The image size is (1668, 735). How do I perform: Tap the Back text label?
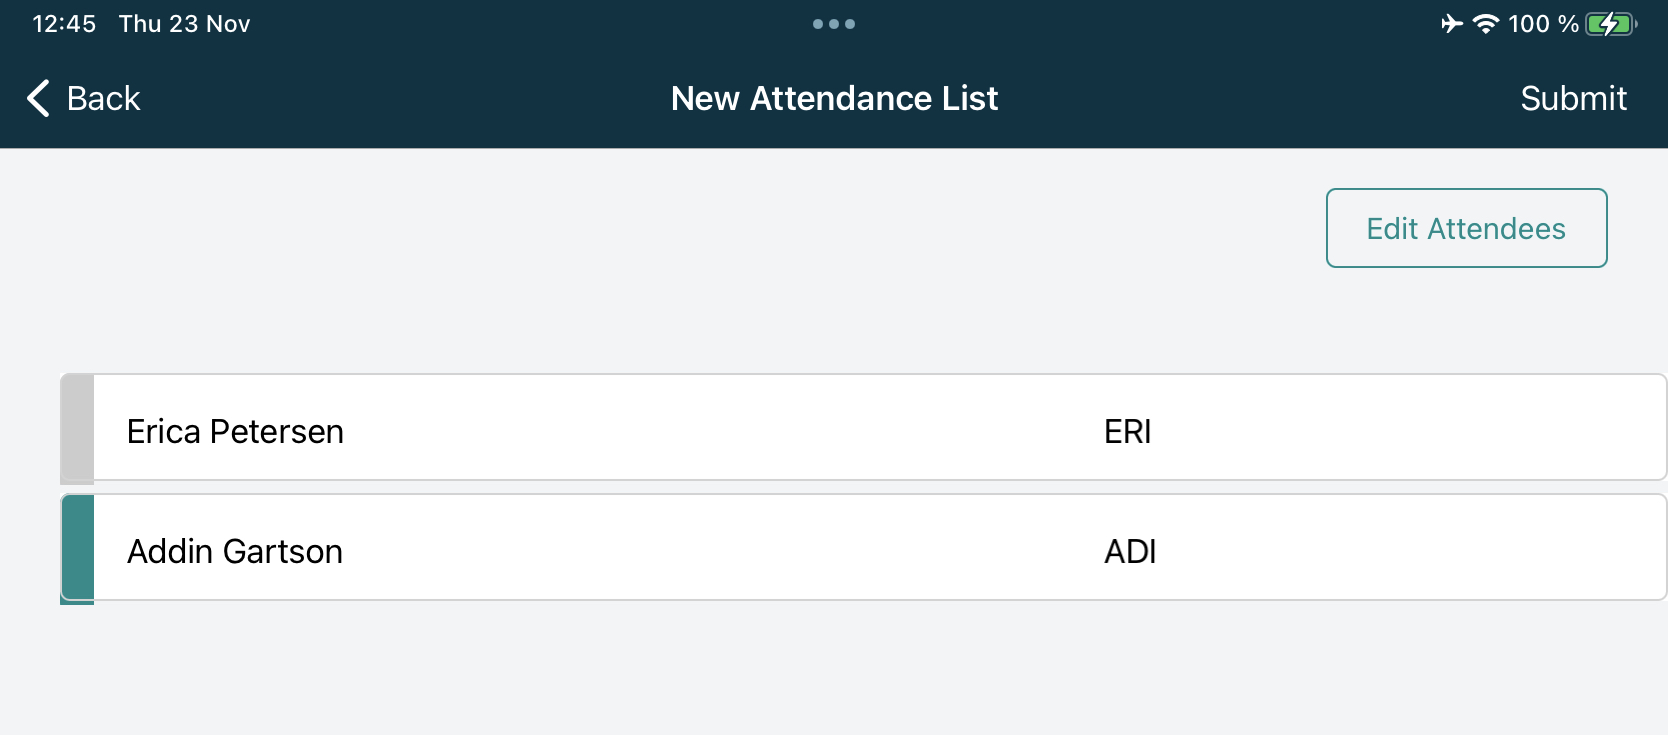click(103, 98)
